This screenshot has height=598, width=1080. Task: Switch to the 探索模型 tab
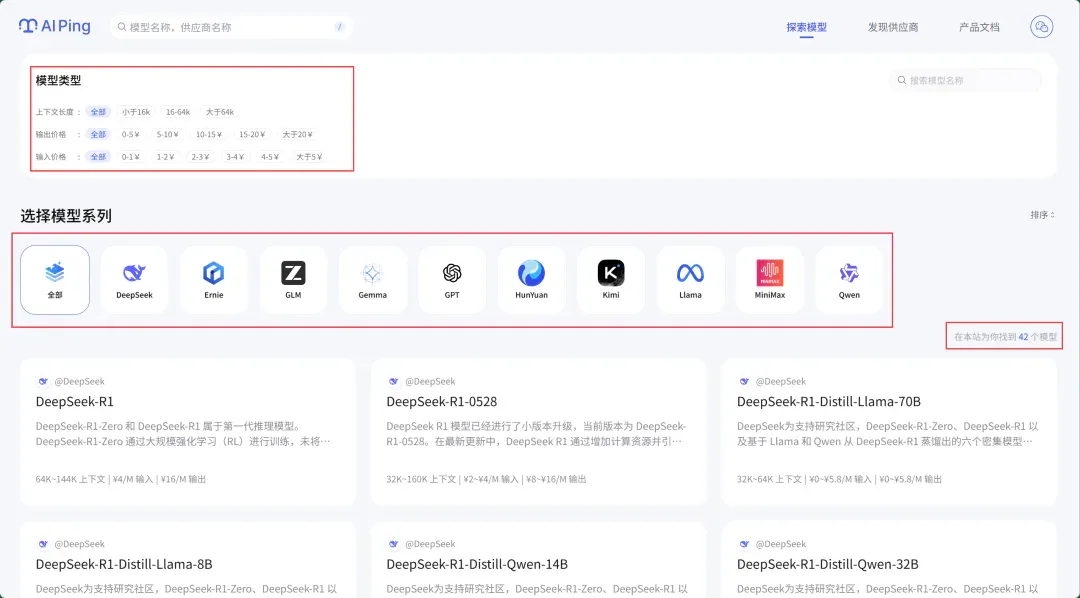coord(807,28)
